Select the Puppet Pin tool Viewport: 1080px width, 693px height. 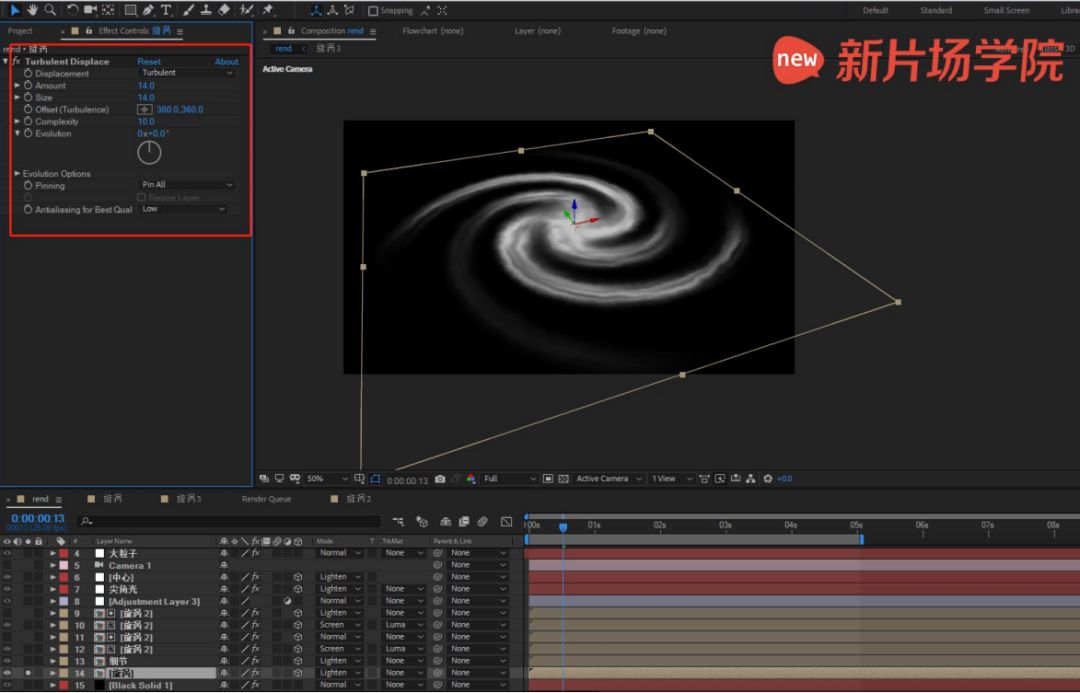[x=268, y=10]
